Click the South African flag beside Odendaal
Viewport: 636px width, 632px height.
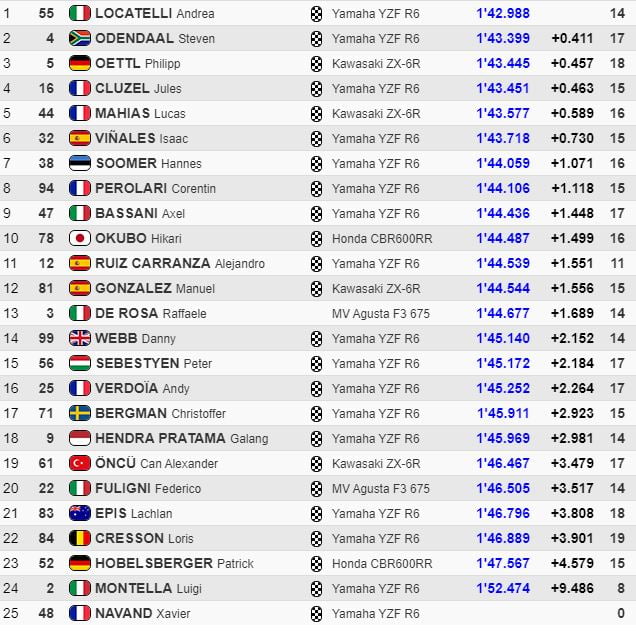(79, 38)
